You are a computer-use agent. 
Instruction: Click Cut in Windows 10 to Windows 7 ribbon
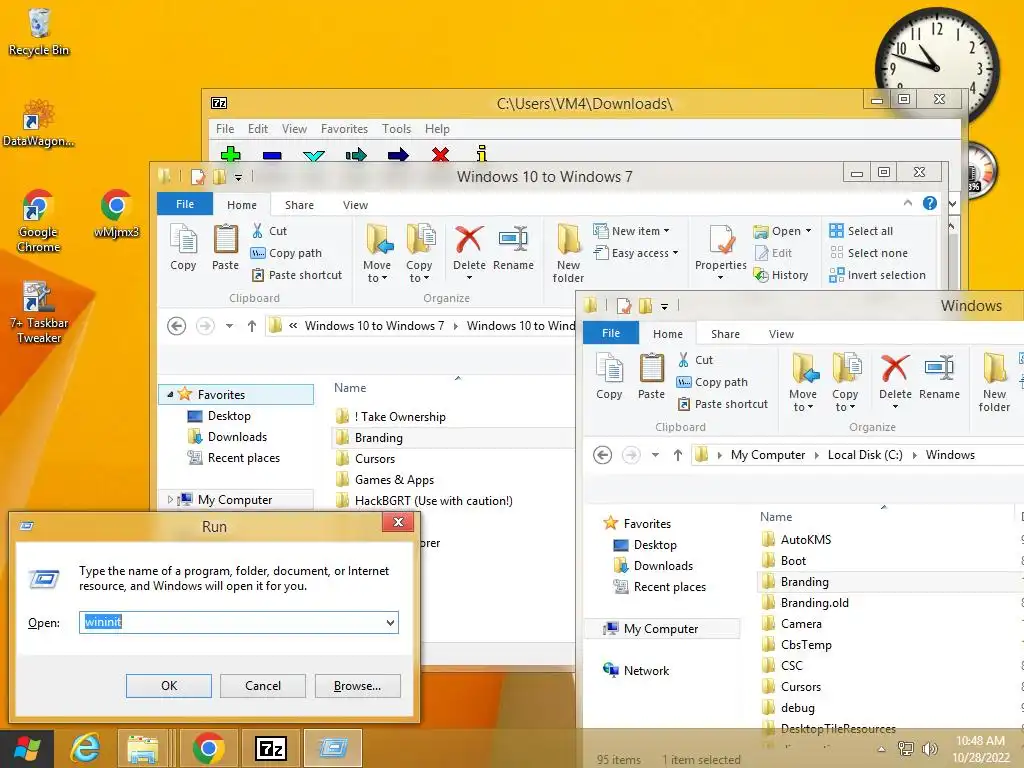click(x=269, y=231)
